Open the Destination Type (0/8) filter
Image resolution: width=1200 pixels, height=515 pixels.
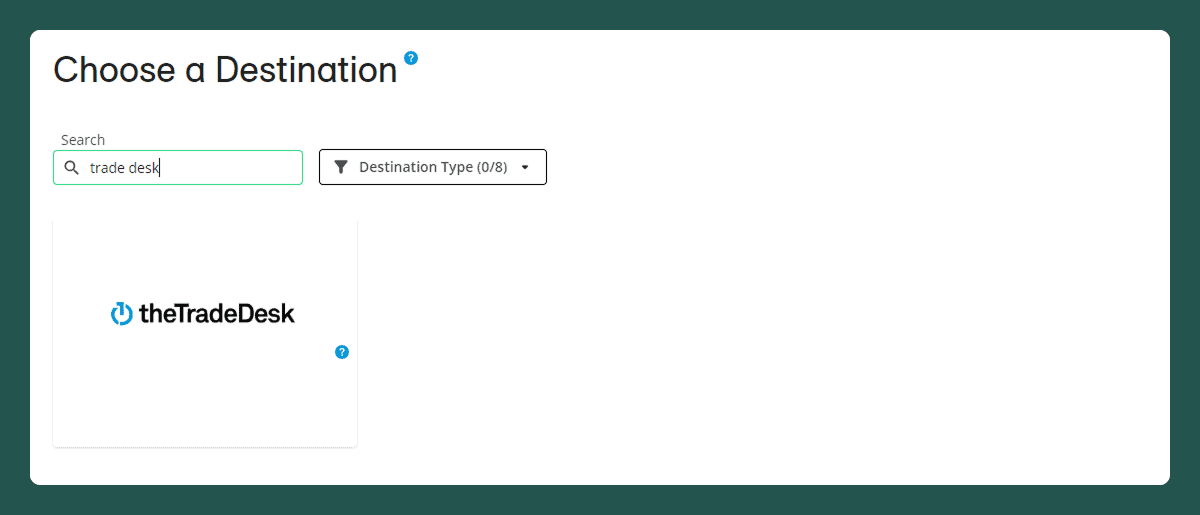pyautogui.click(x=432, y=167)
